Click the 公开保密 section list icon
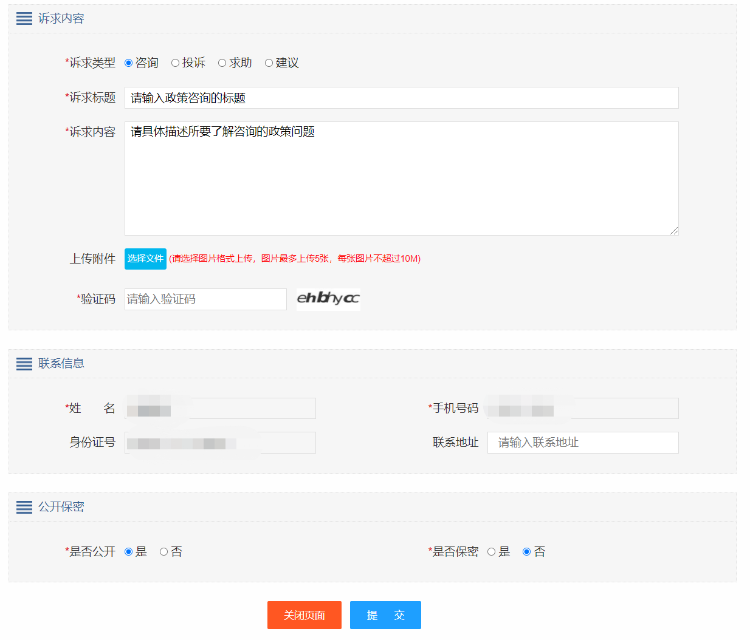Screen dimensions: 750x640 pyautogui.click(x=24, y=507)
